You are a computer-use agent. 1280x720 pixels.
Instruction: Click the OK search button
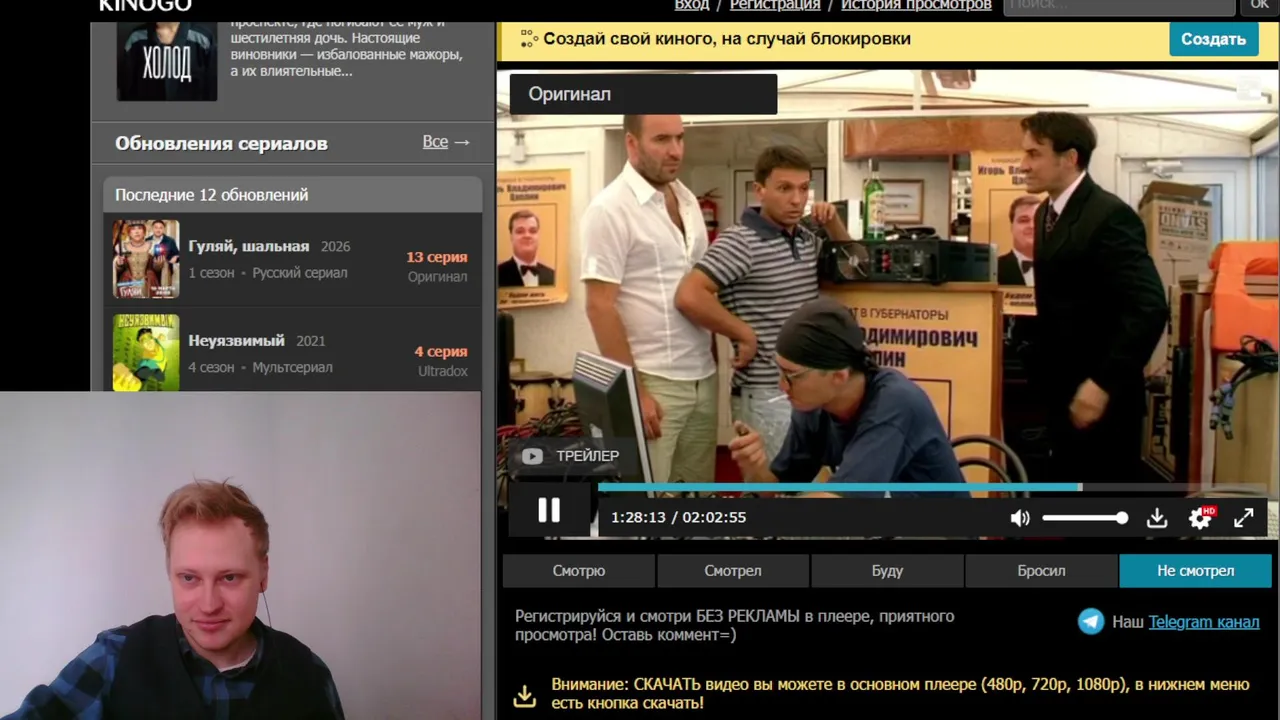point(1259,6)
